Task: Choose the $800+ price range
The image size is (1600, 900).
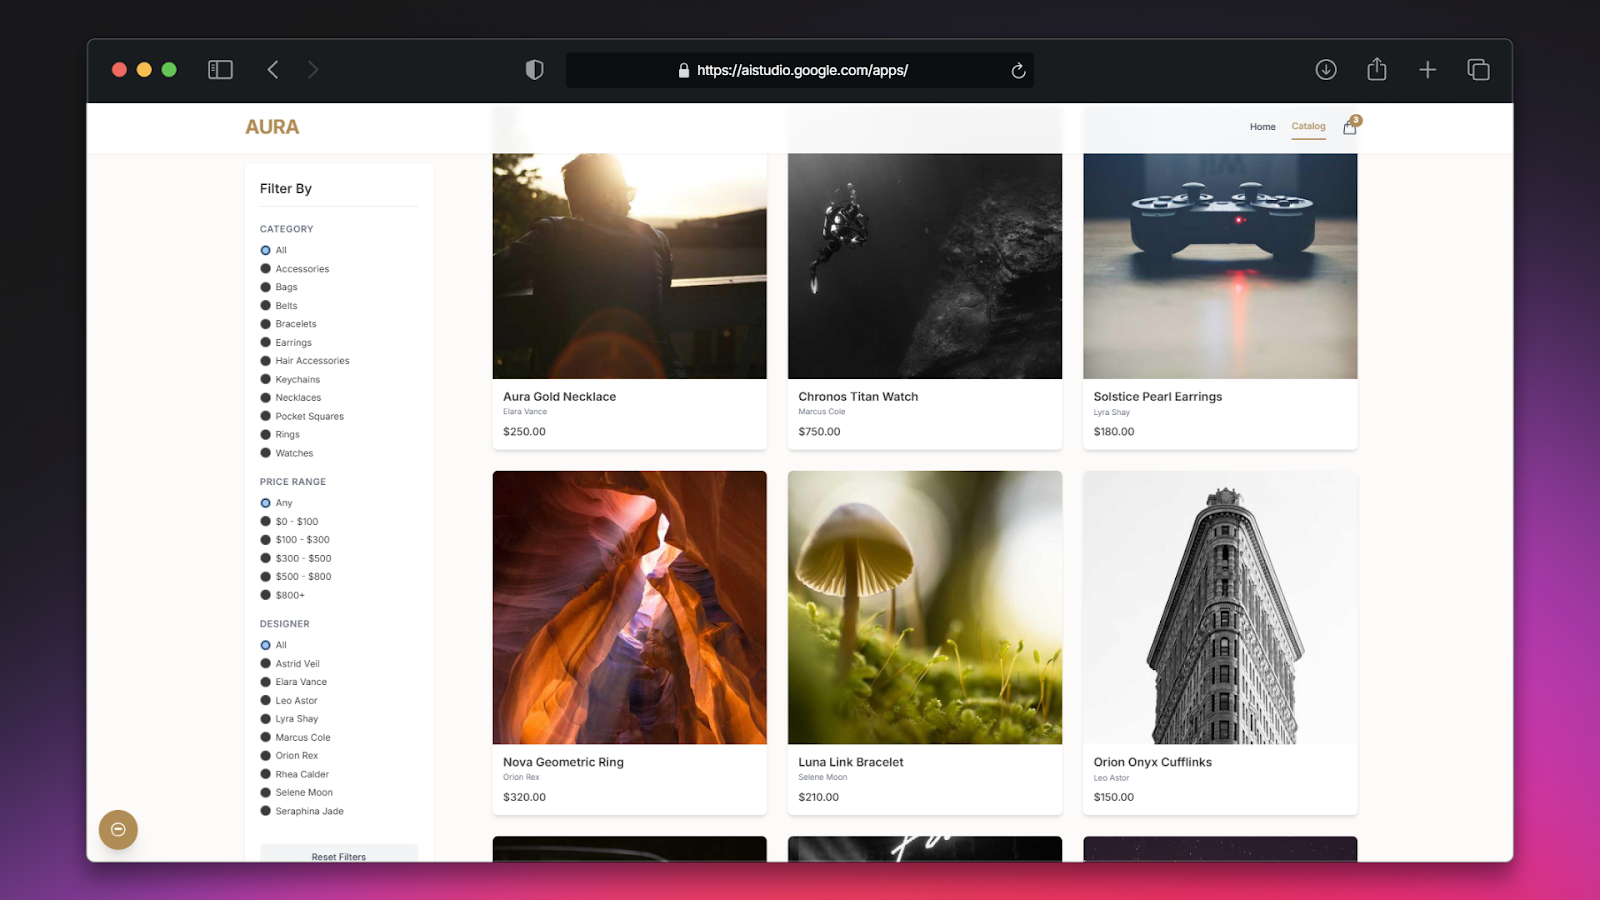Action: 266,595
